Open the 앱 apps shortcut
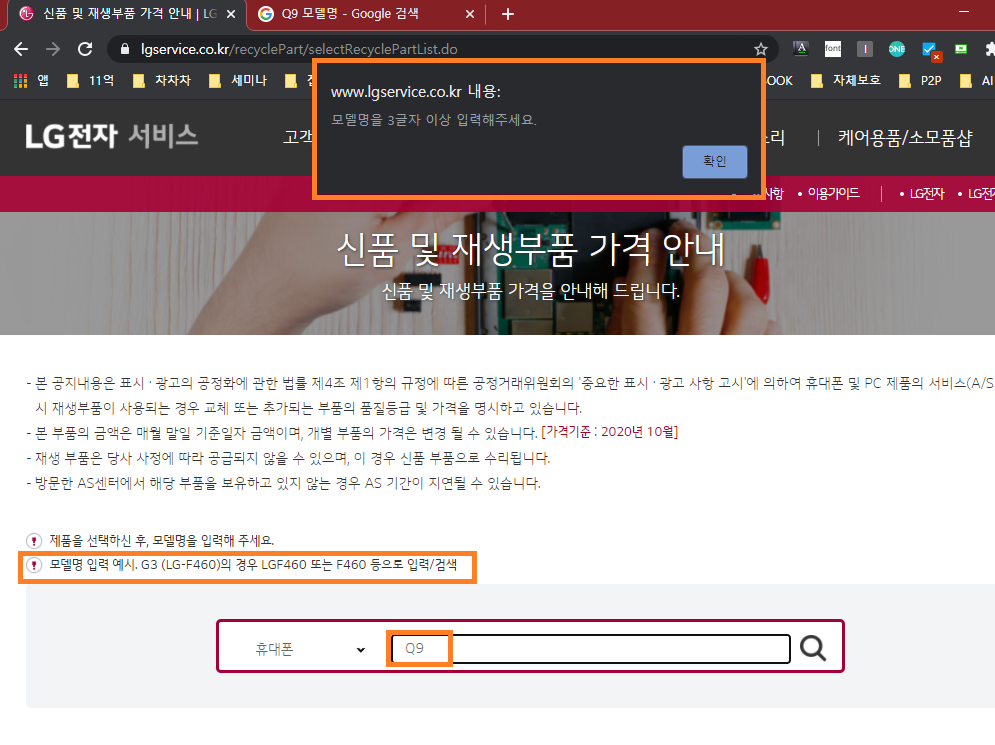The height and width of the screenshot is (745, 995). tap(32, 81)
